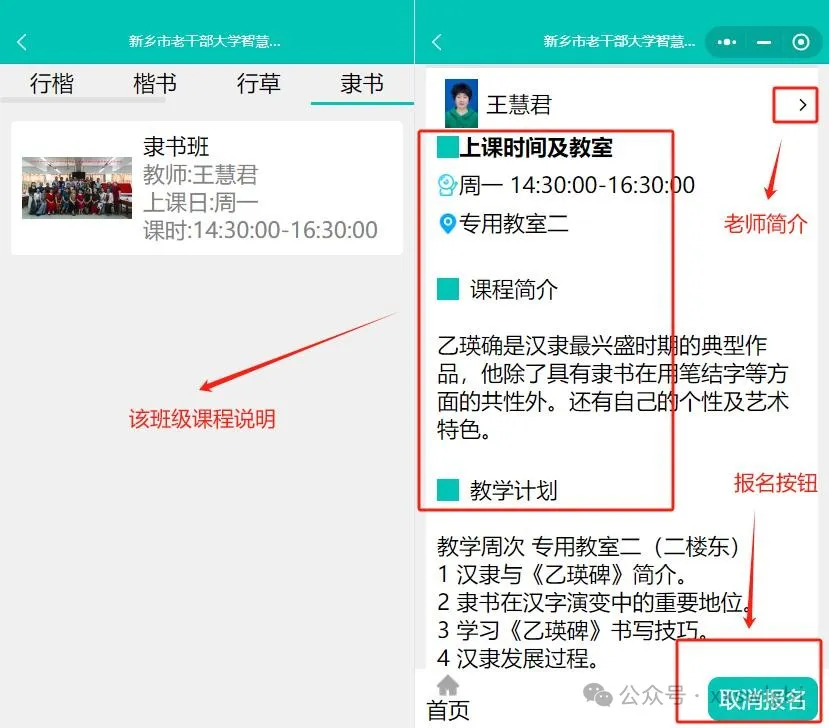This screenshot has width=829, height=728.
Task: Tap the back arrow on the left screen
Action: coord(22,42)
